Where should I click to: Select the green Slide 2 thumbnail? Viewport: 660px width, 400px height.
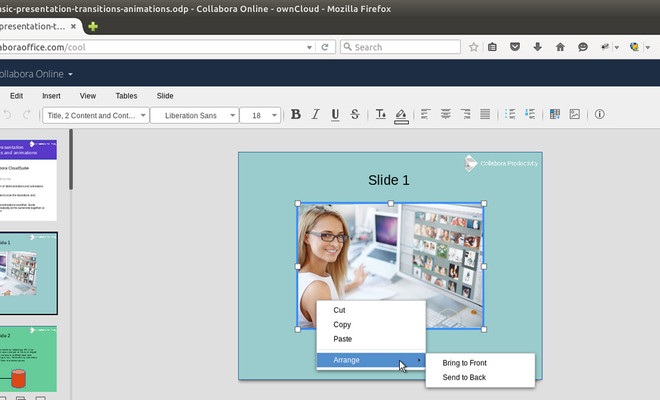point(28,359)
